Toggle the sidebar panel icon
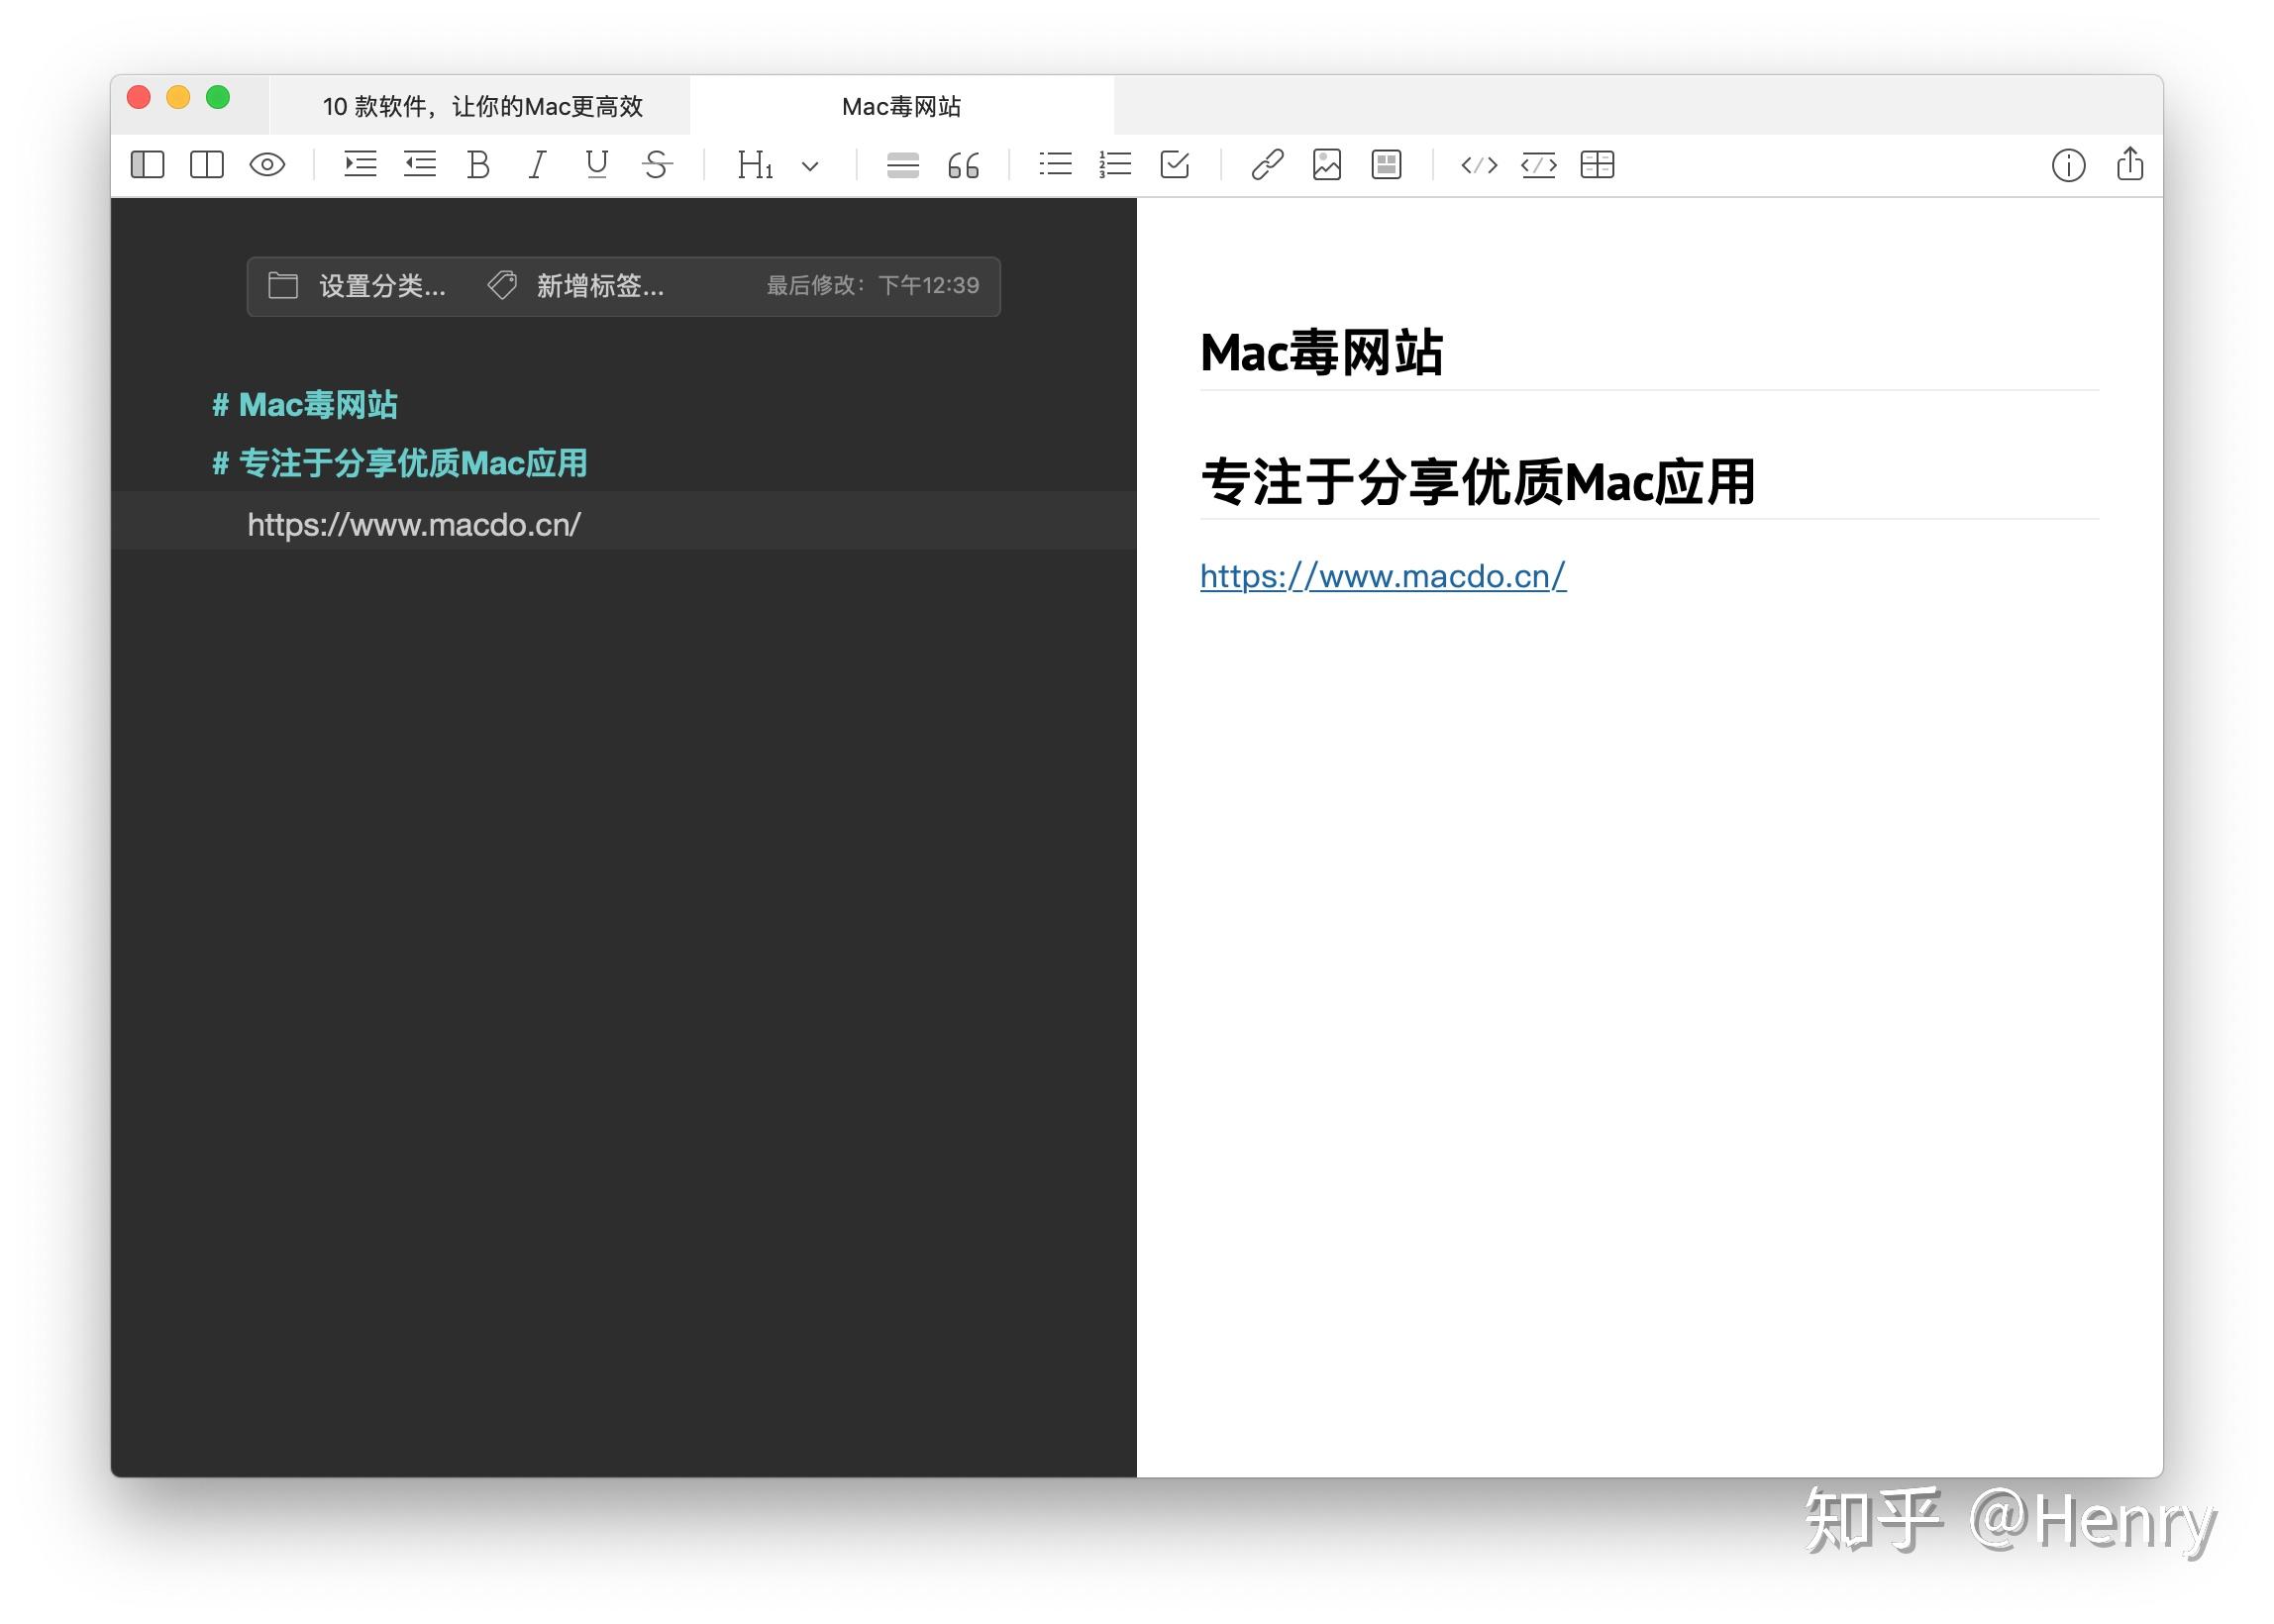 [147, 164]
